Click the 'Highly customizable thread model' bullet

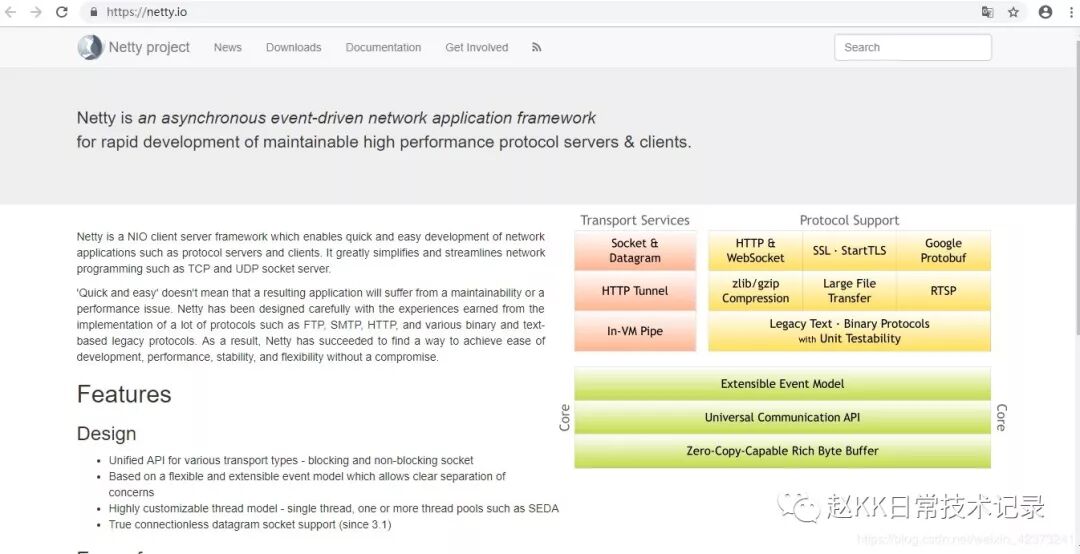[333, 509]
